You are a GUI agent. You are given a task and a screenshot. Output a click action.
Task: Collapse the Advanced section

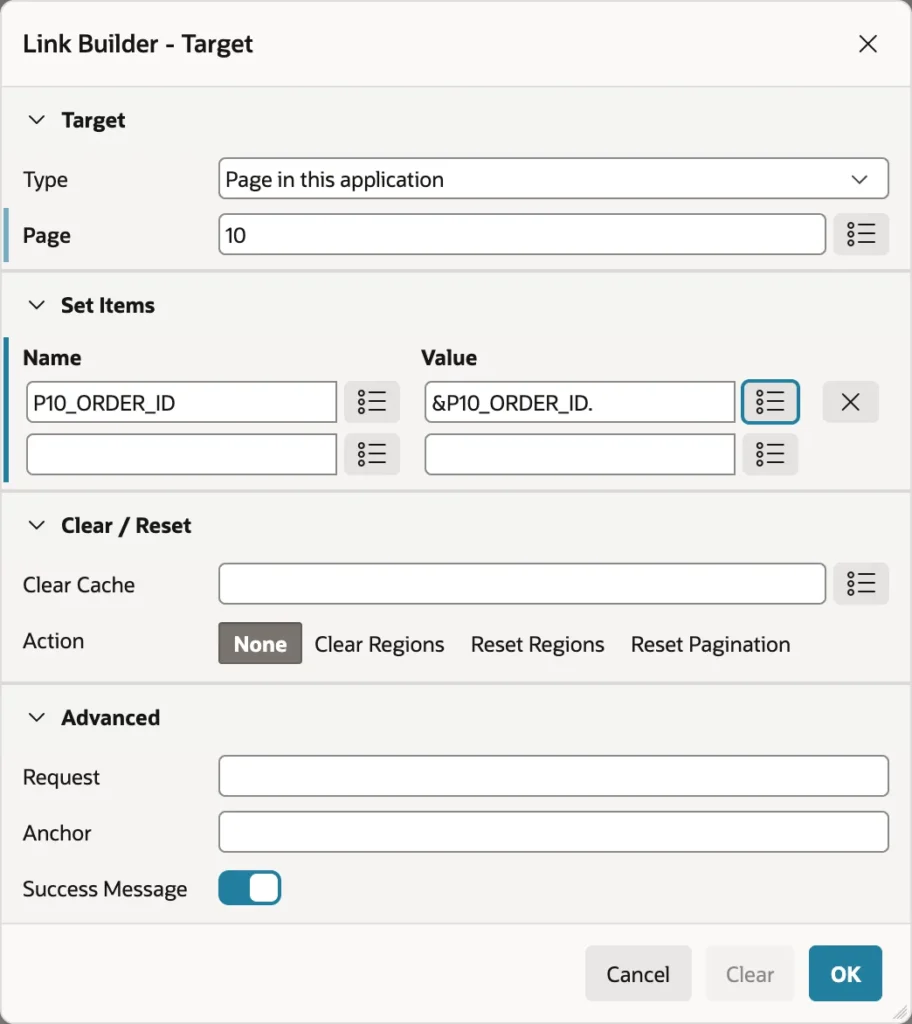[x=37, y=717]
